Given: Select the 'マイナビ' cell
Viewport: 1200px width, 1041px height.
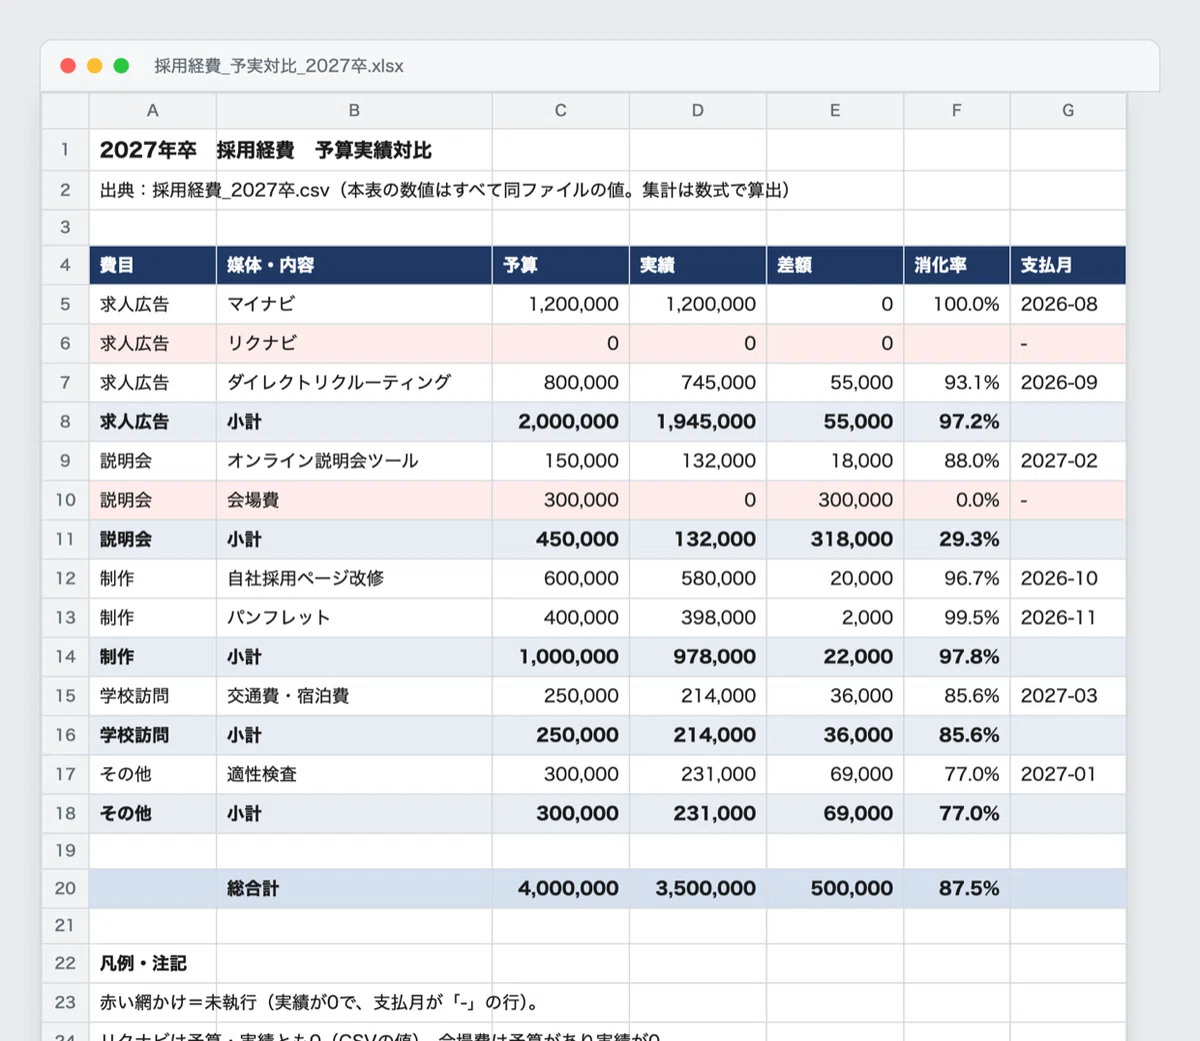Looking at the screenshot, I should click(x=354, y=304).
